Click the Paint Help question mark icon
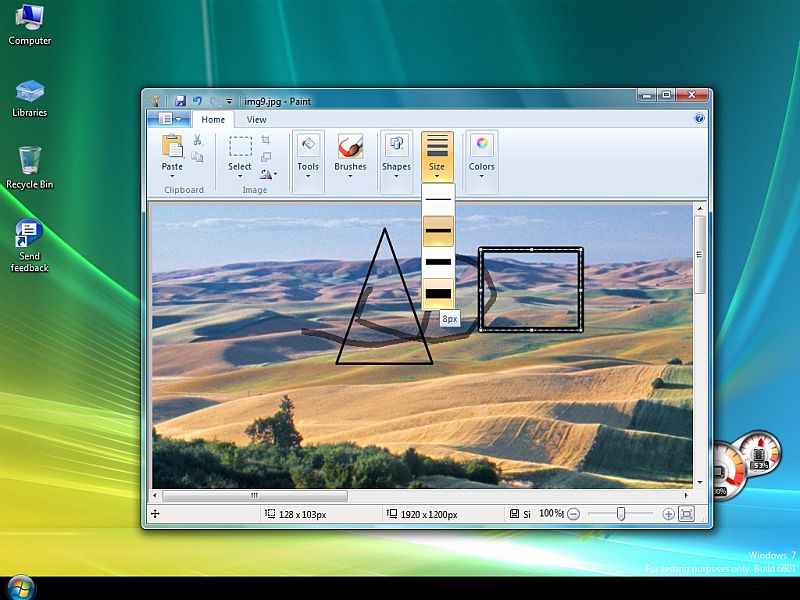800x600 pixels. pyautogui.click(x=700, y=119)
